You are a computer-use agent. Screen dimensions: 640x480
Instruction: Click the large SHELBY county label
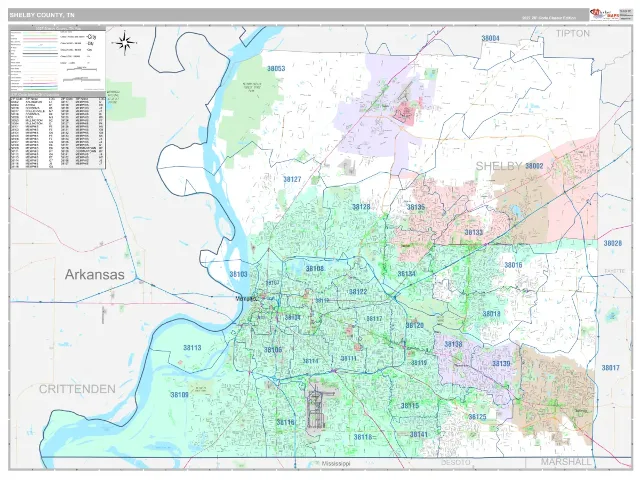499,166
